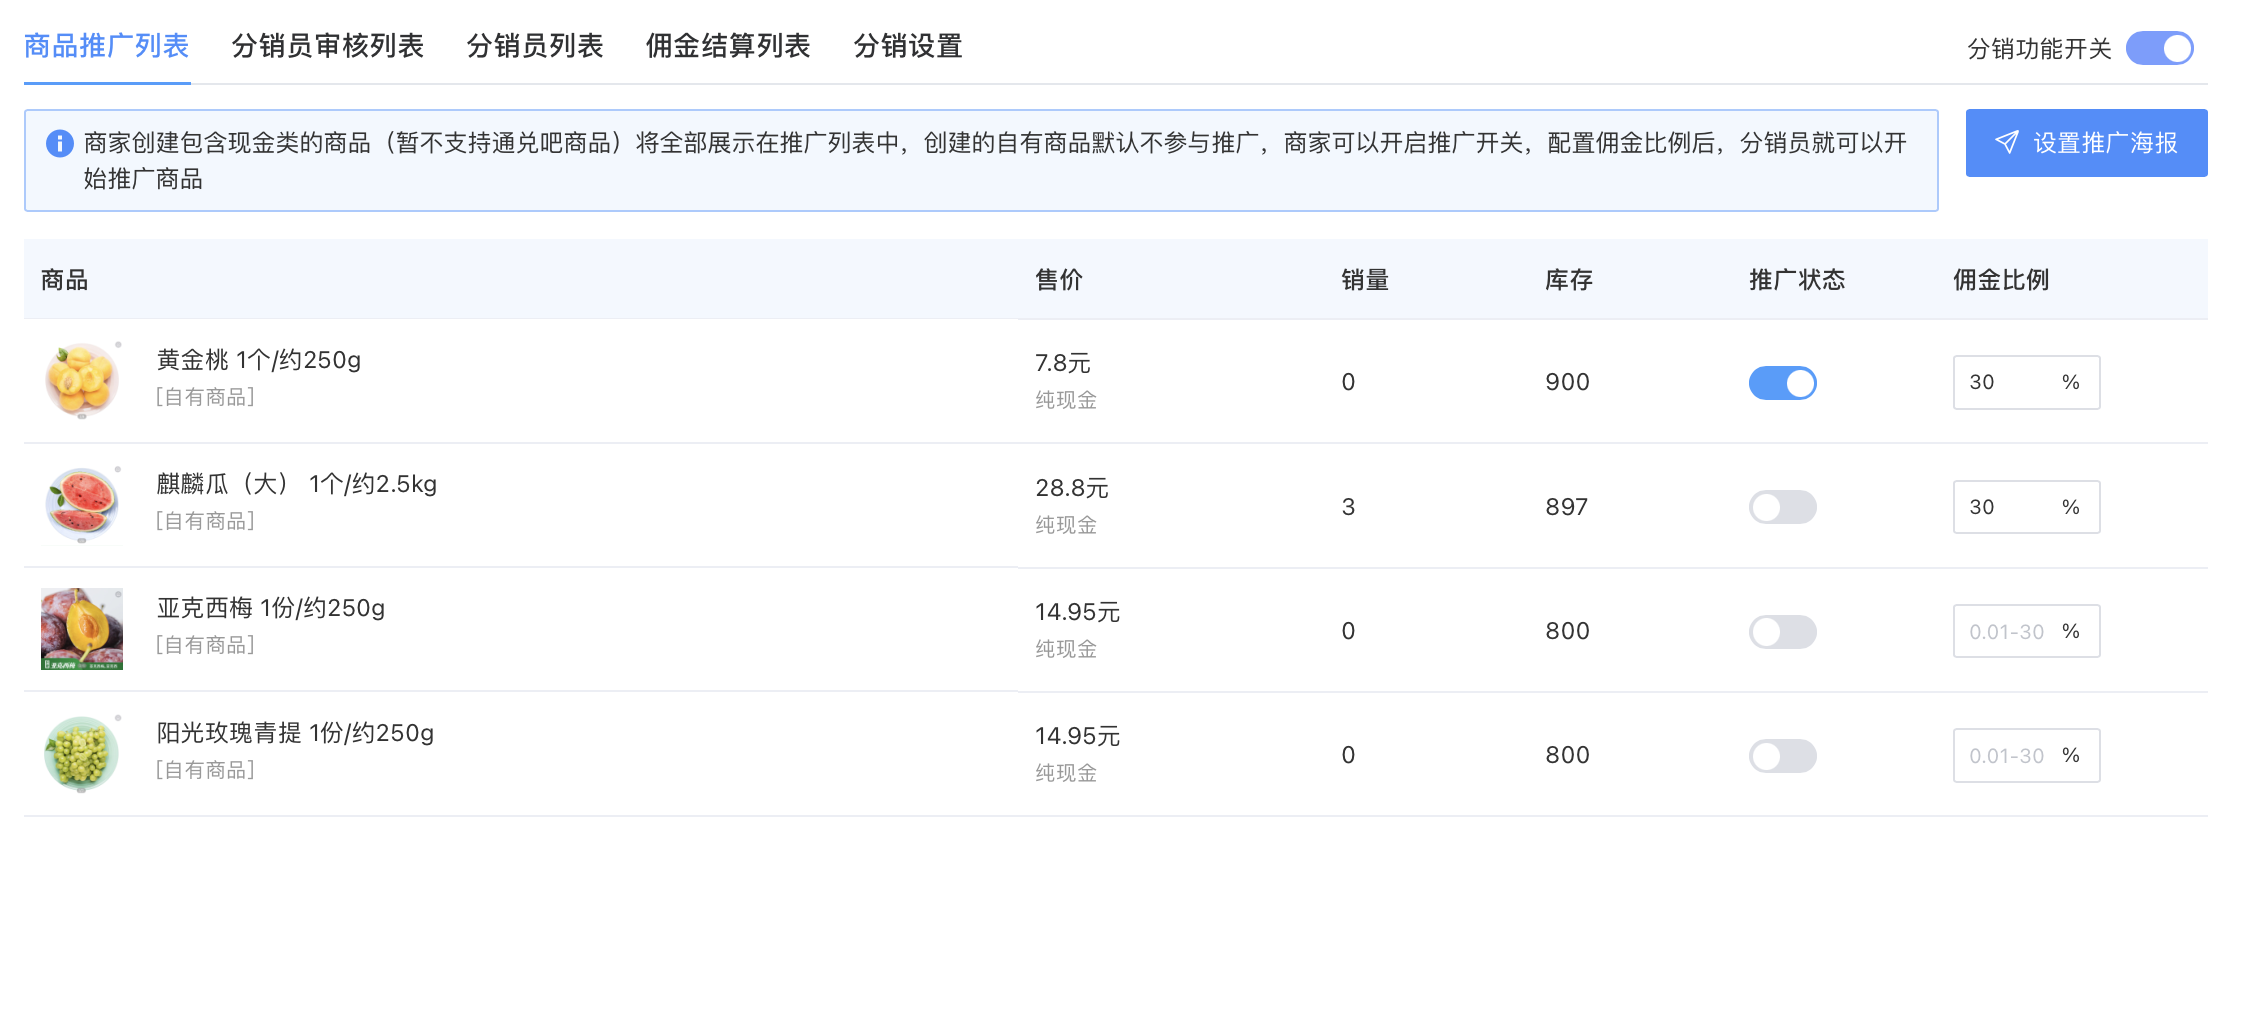This screenshot has width=2244, height=1018.
Task: Click the 黄金桃 product thumbnail
Action: tap(82, 380)
